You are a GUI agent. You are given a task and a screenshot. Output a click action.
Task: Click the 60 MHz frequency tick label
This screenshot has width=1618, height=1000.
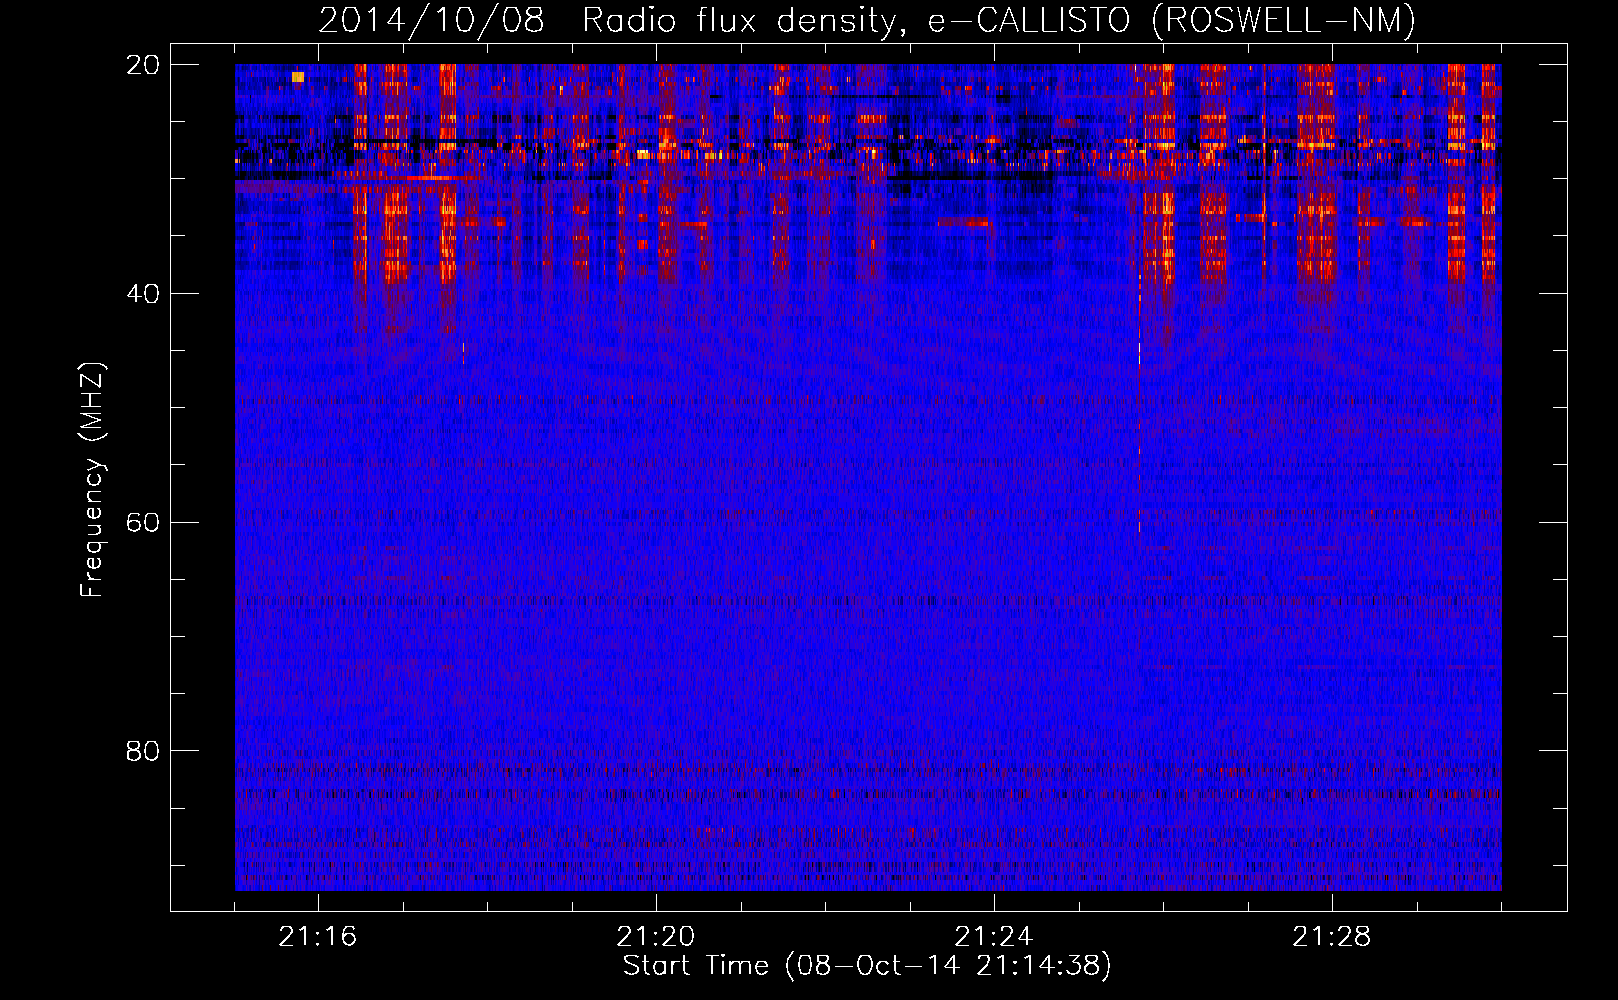[143, 523]
